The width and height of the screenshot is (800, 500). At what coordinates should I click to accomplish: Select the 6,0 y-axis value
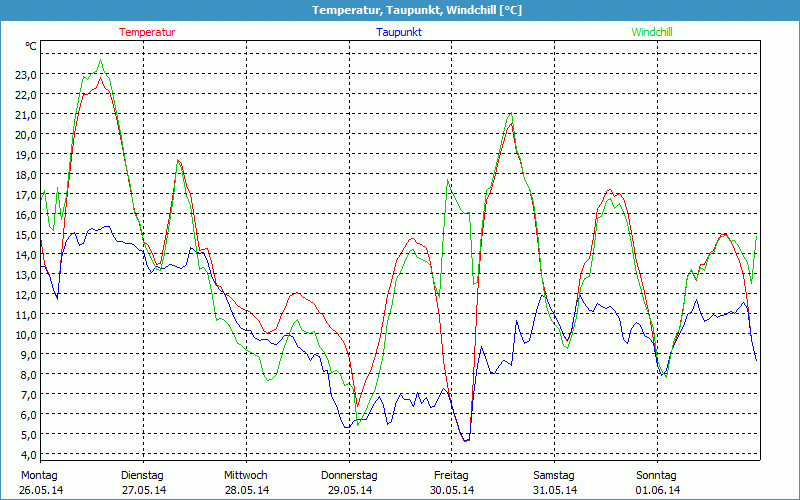coord(28,415)
